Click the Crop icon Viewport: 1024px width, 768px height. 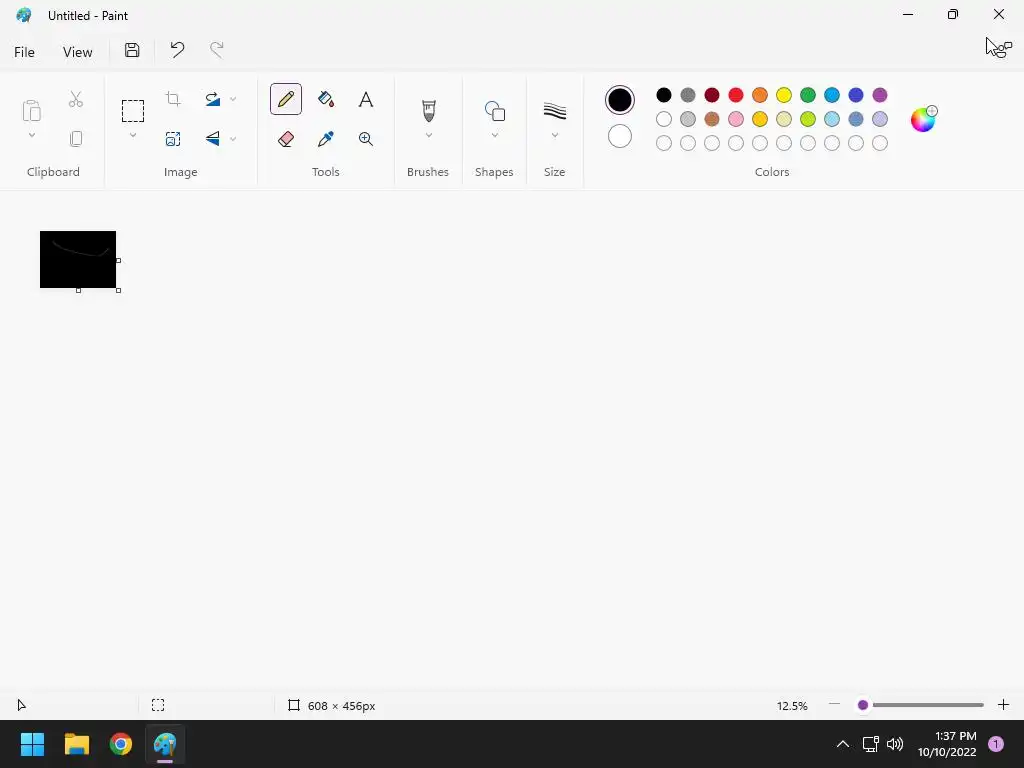(x=173, y=99)
